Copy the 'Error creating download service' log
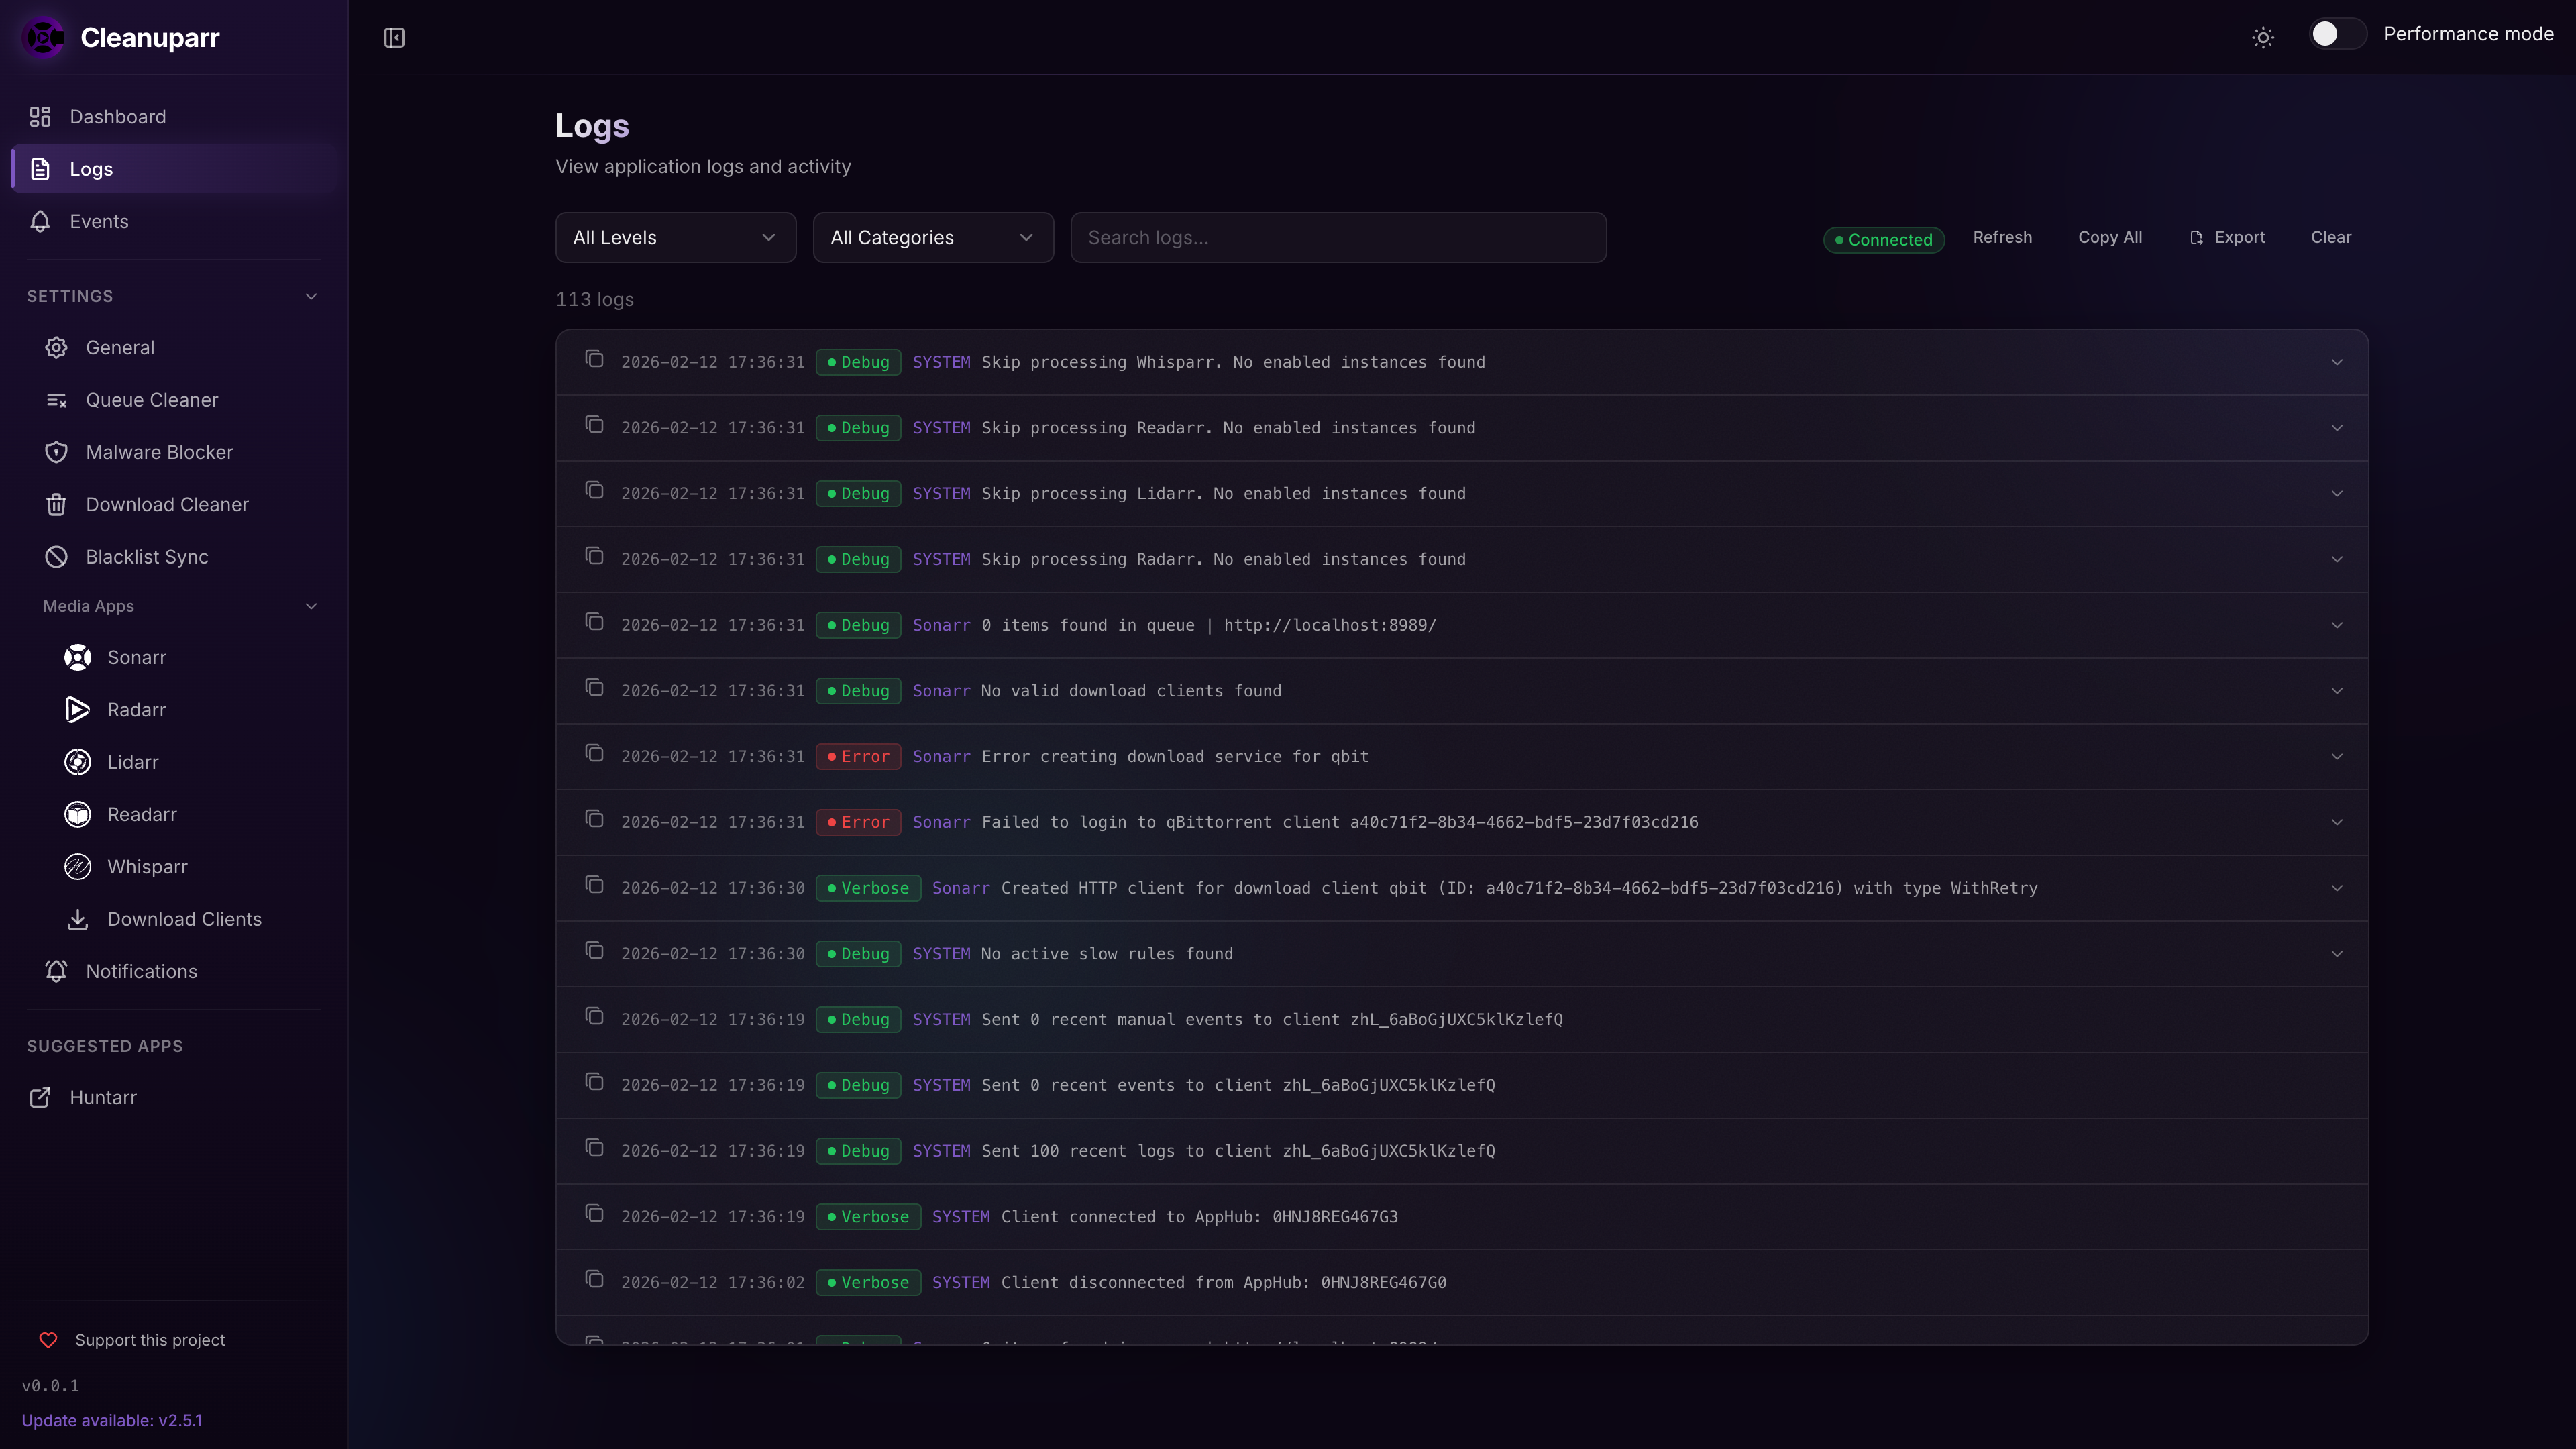This screenshot has width=2576, height=1449. pos(594,753)
